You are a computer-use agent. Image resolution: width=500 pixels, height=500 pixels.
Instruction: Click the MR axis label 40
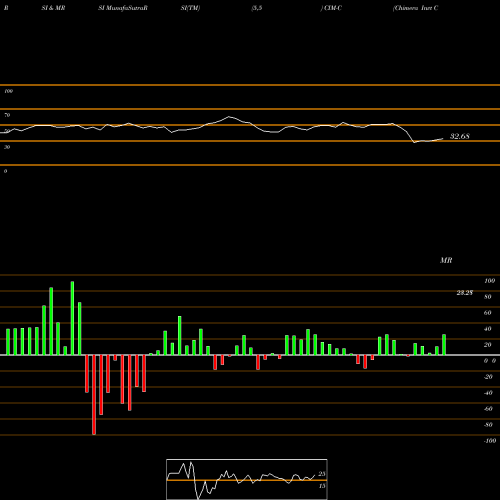(x=487, y=329)
